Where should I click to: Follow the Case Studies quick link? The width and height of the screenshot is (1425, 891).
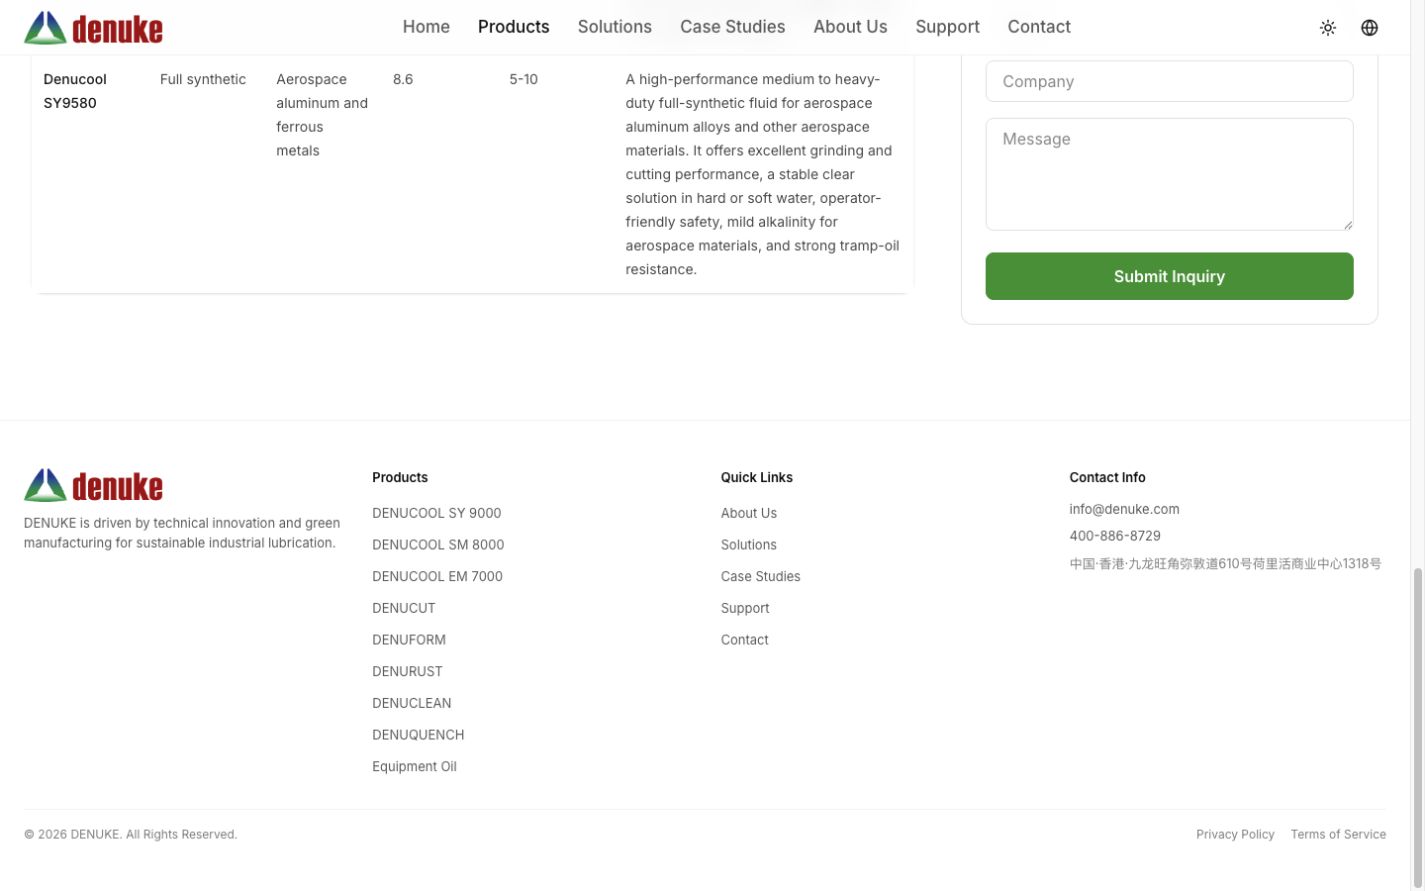[x=761, y=577]
